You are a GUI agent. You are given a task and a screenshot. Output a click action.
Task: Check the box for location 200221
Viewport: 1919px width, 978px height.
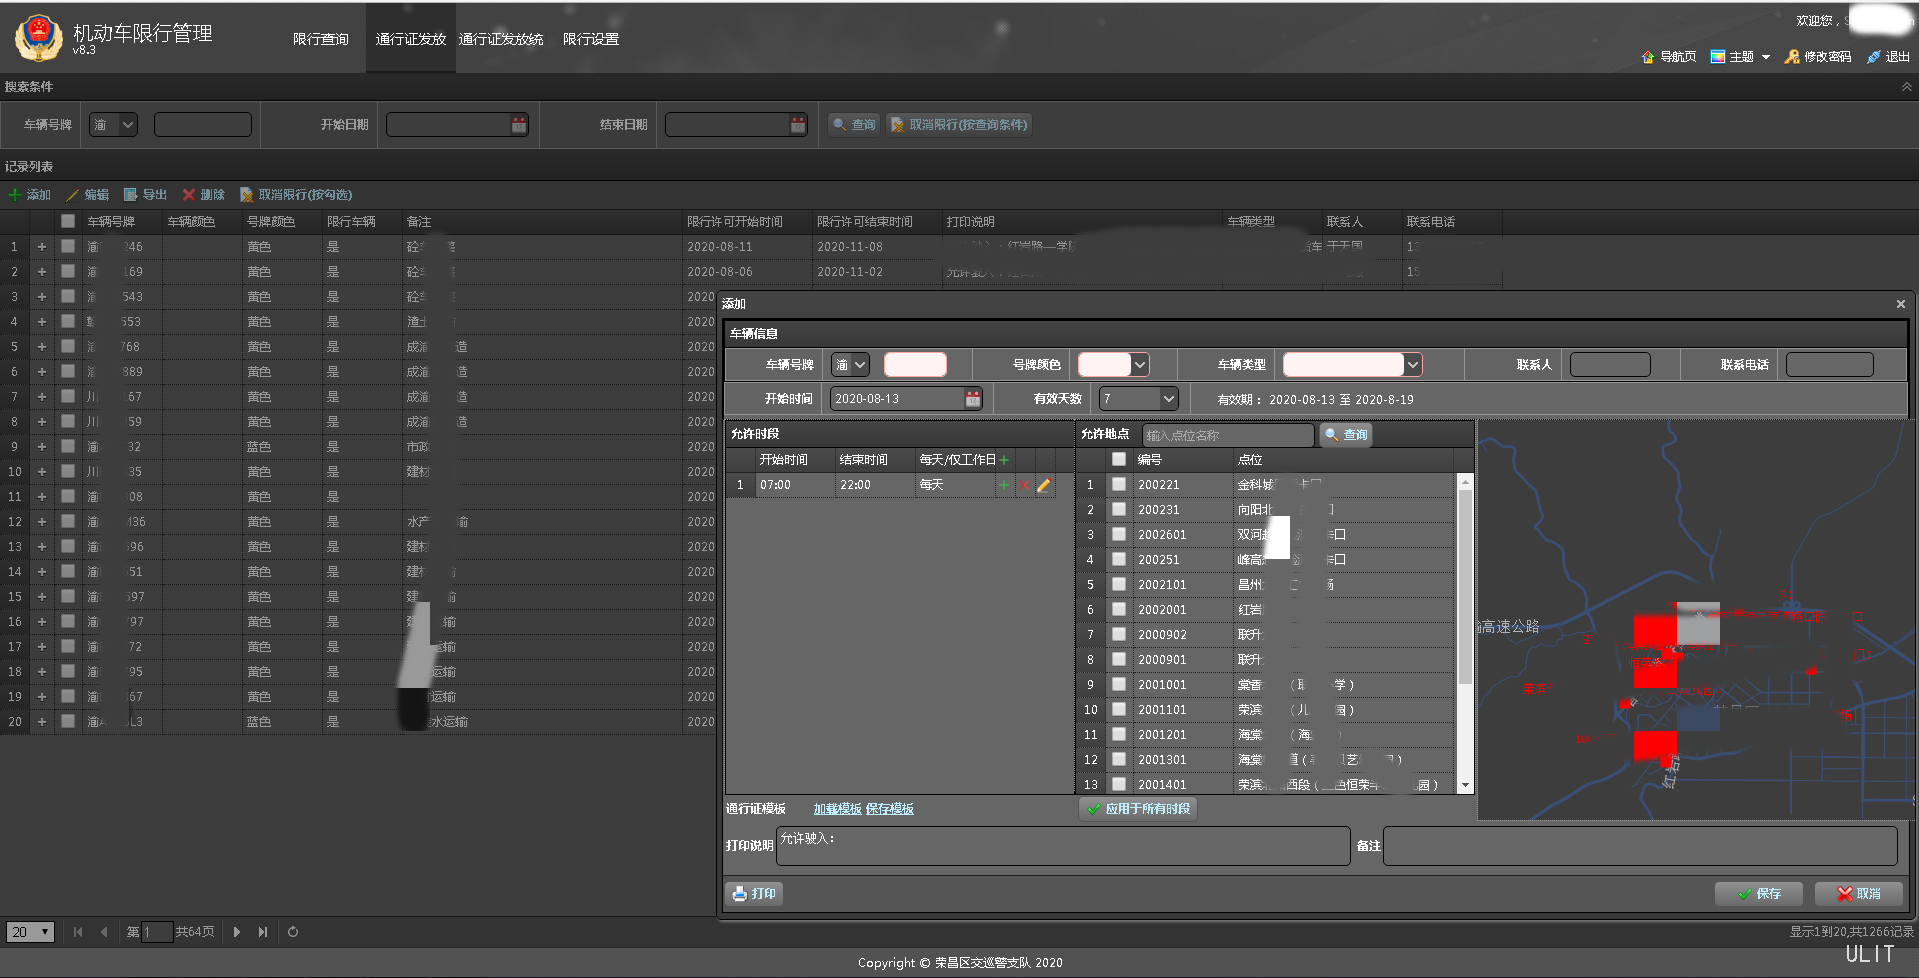(1119, 485)
